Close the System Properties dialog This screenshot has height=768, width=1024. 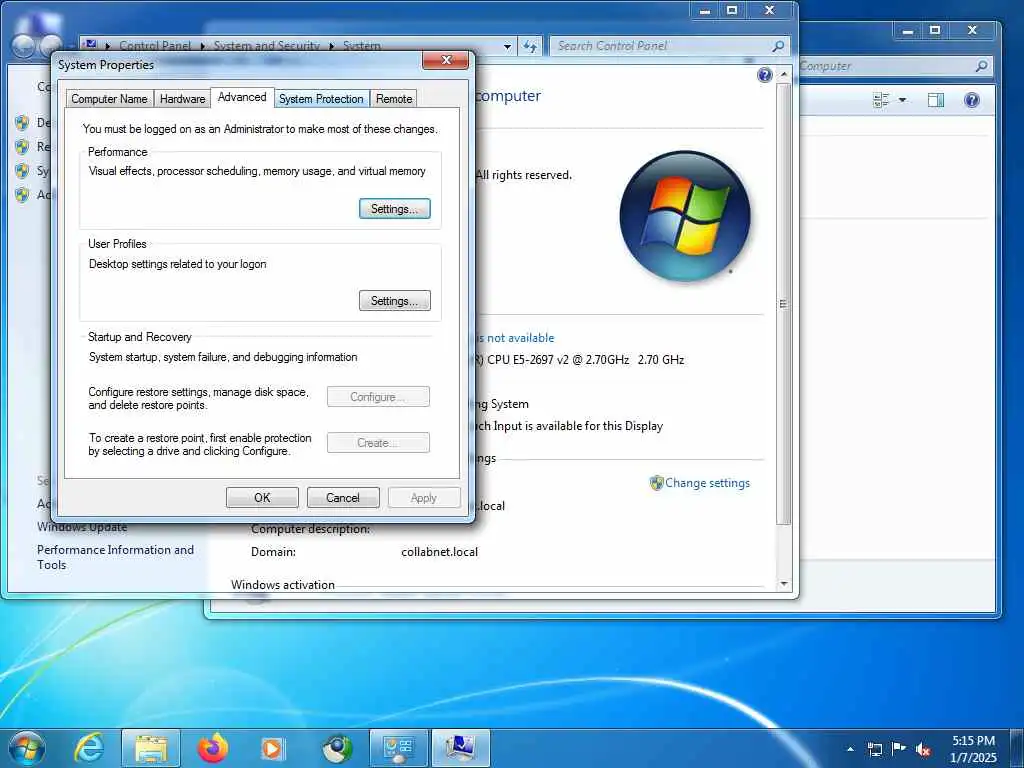click(x=446, y=60)
